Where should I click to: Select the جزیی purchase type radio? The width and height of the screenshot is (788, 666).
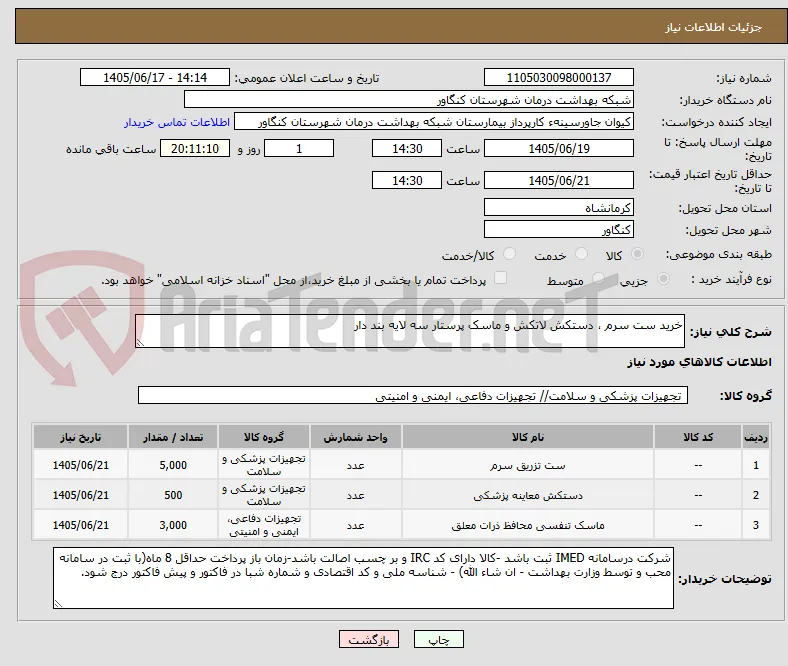pos(663,278)
